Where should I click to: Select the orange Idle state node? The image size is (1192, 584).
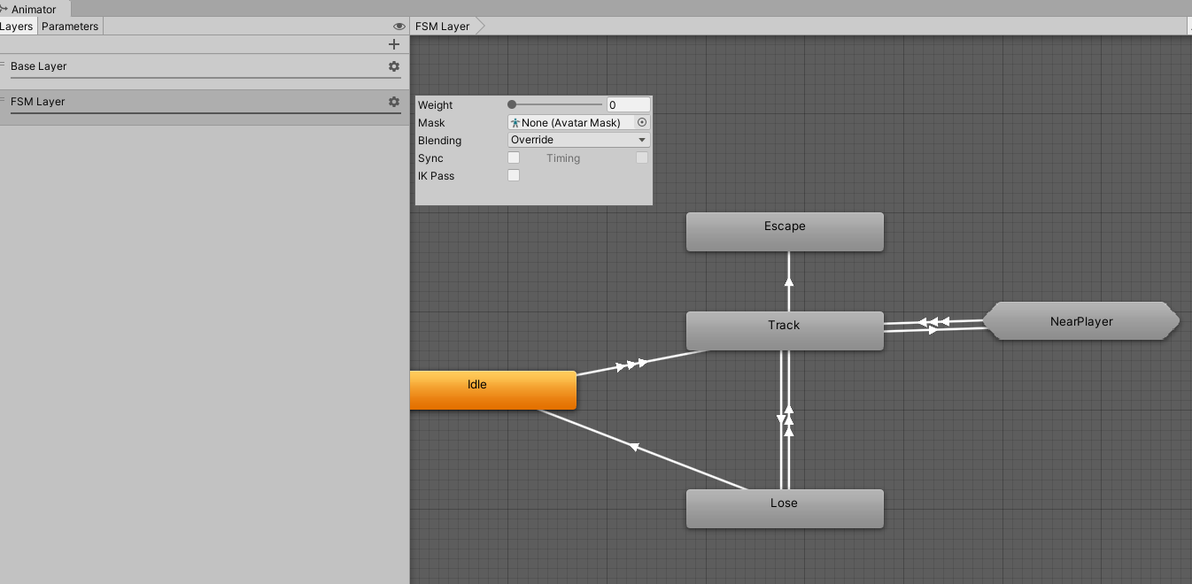[493, 390]
